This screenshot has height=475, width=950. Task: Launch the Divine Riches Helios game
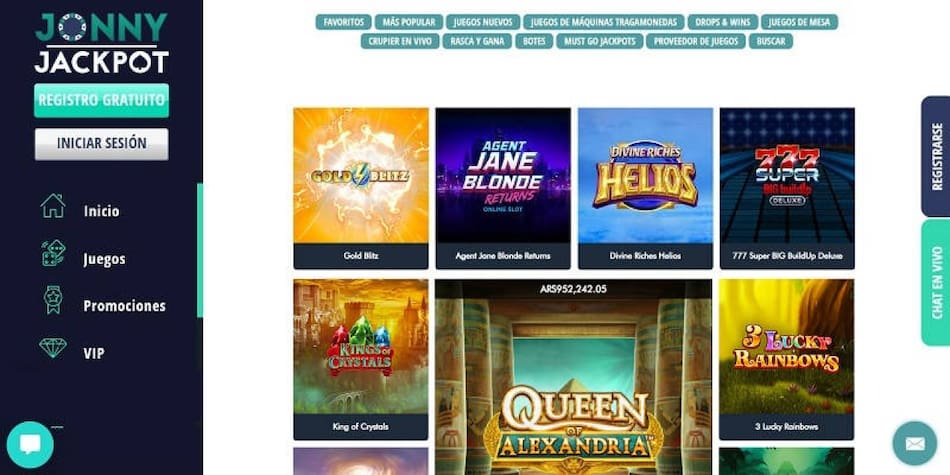coord(645,188)
